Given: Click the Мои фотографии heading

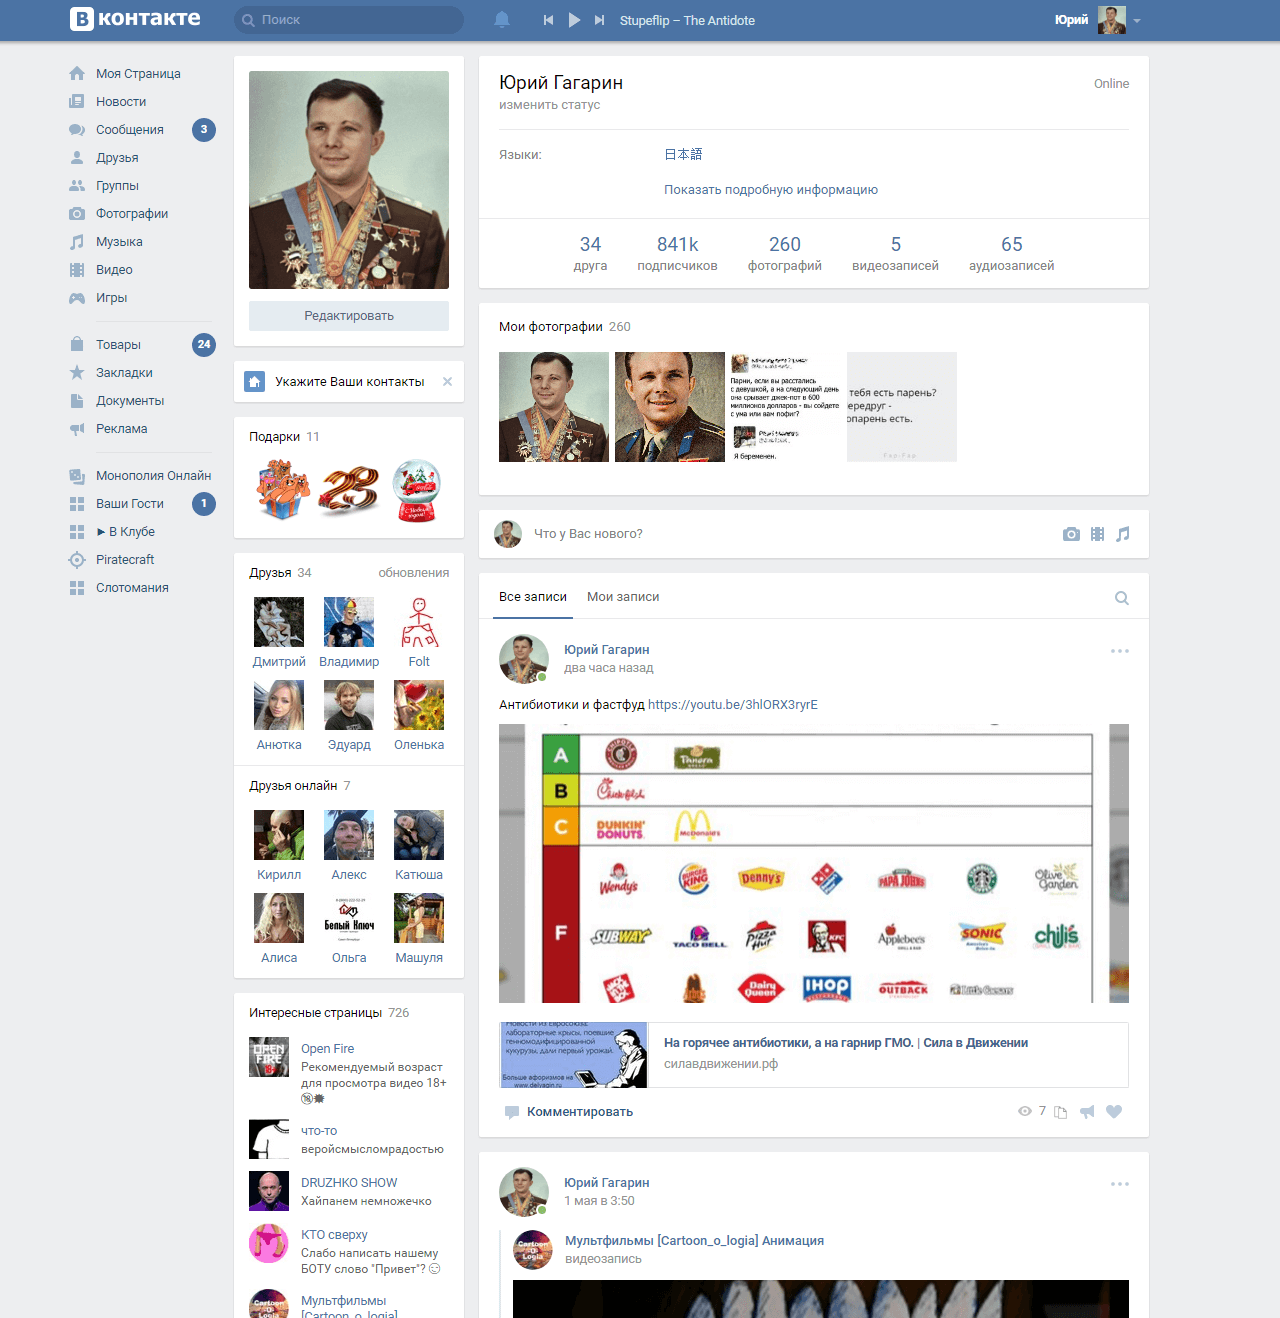Looking at the screenshot, I should 551,327.
